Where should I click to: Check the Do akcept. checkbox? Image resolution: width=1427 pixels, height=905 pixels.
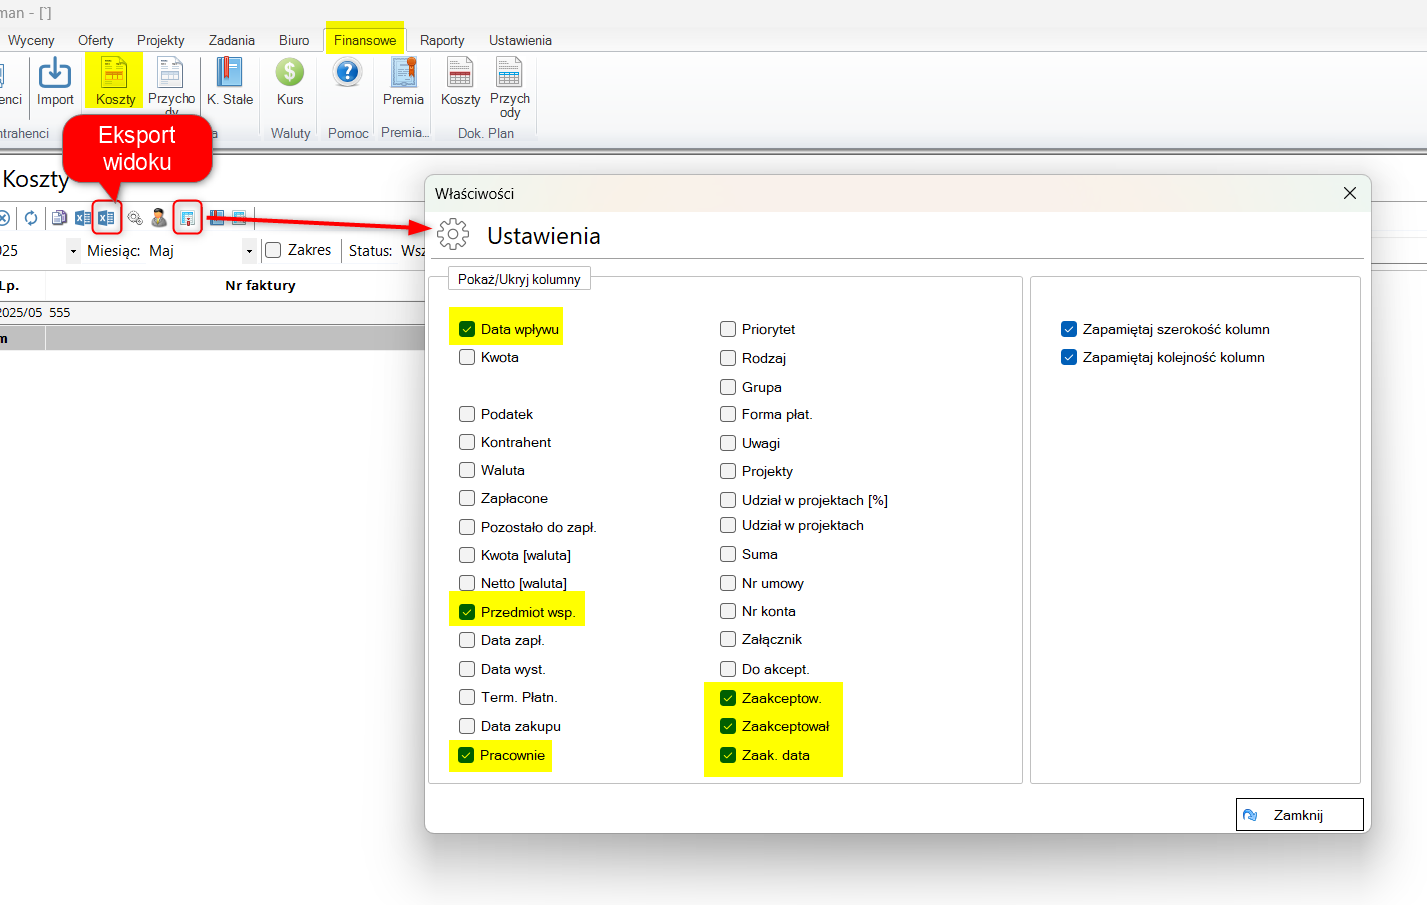coord(728,669)
